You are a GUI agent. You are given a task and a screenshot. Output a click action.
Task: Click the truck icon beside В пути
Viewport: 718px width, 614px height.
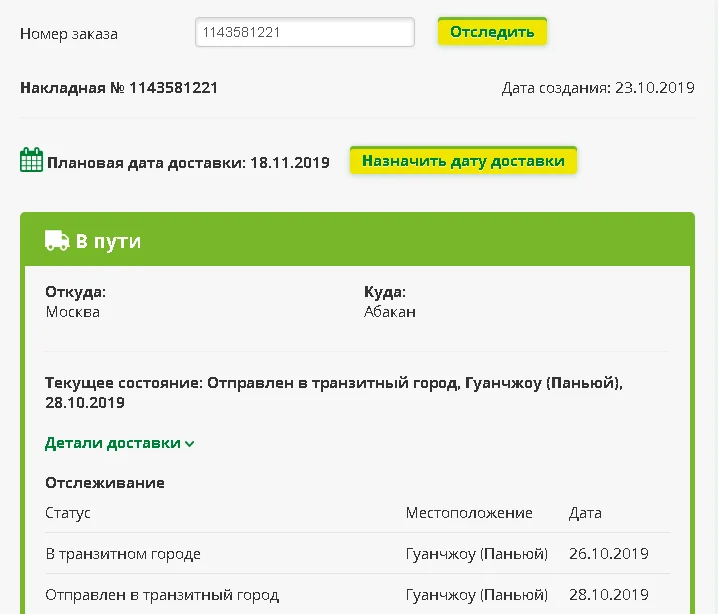(57, 240)
